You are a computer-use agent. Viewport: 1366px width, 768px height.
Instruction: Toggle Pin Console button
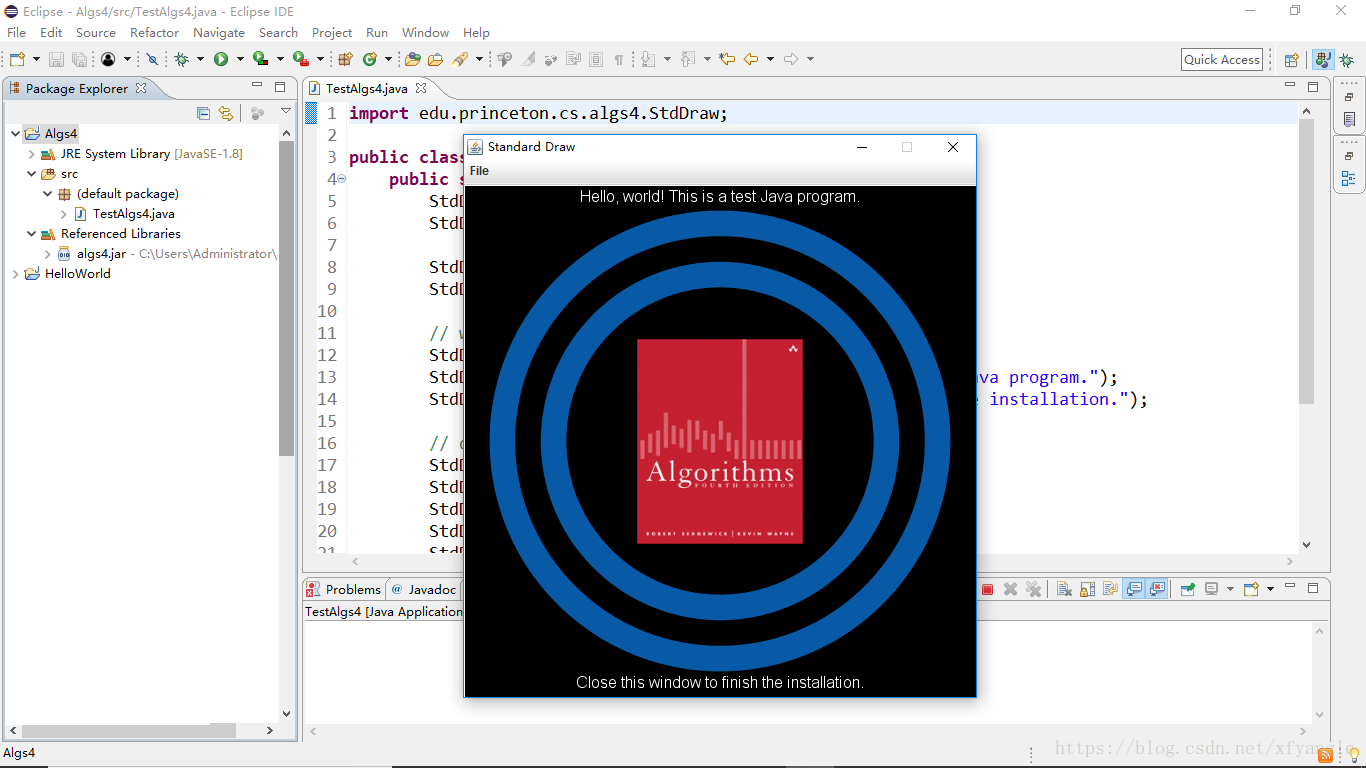coord(1187,589)
